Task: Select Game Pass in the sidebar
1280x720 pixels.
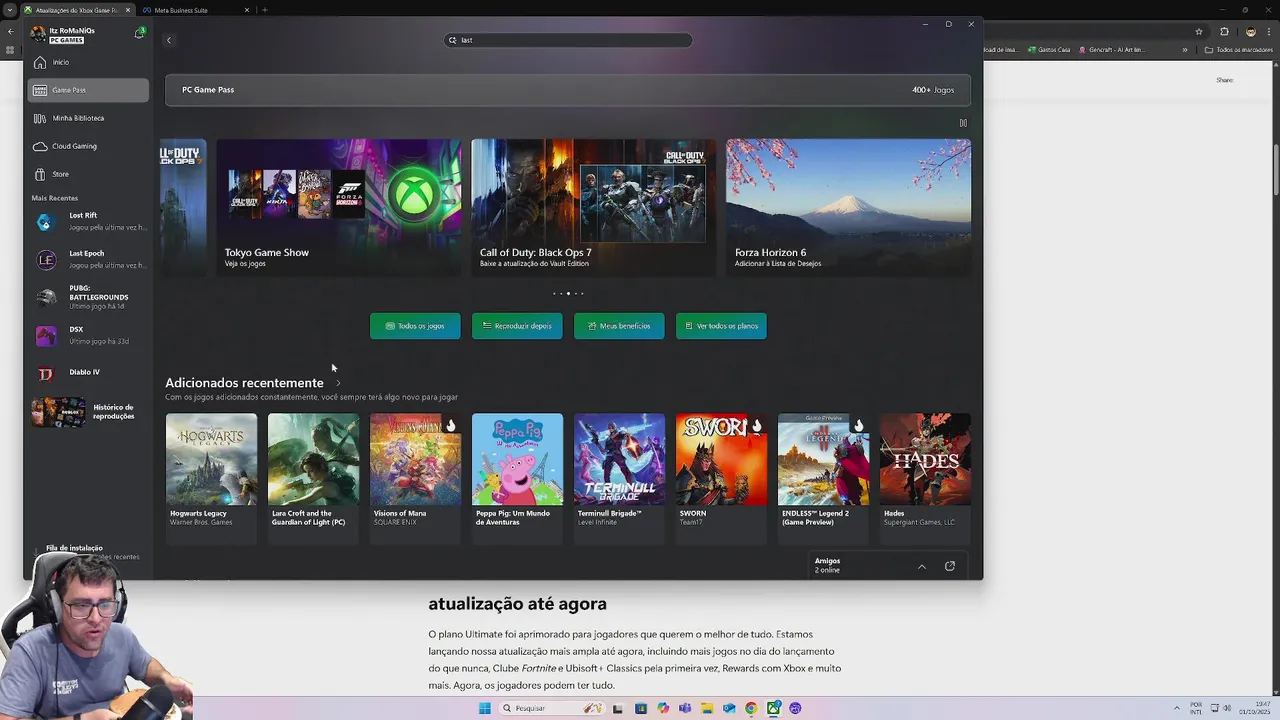Action: pyautogui.click(x=88, y=90)
